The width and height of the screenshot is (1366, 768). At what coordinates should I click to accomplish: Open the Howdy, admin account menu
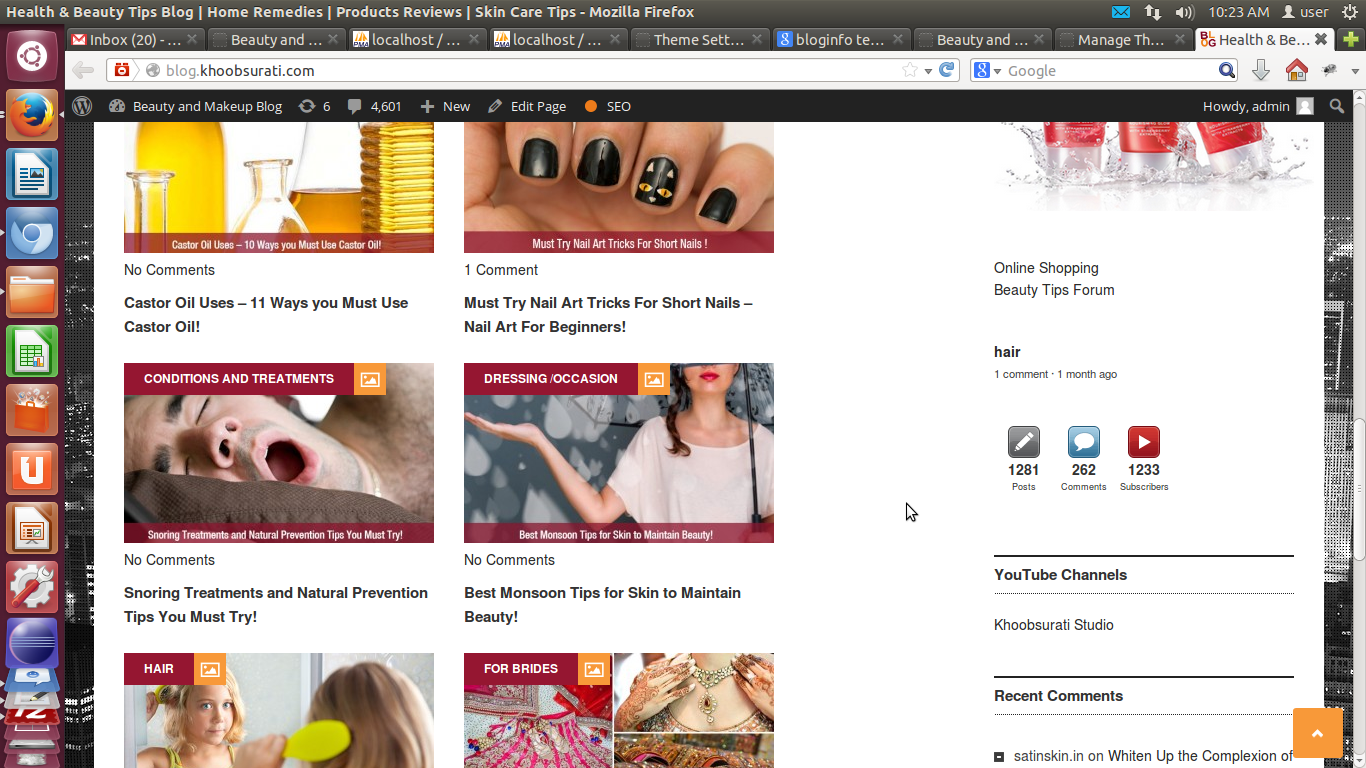[1258, 106]
